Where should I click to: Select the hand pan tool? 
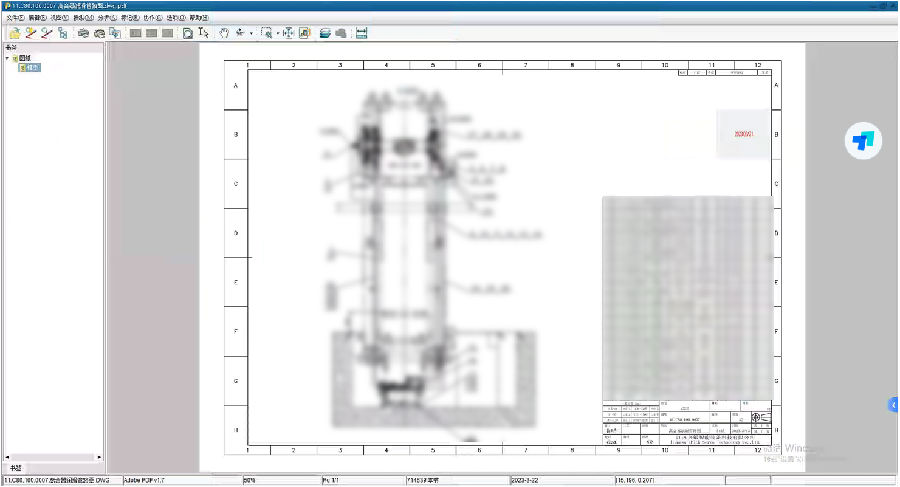[x=224, y=33]
